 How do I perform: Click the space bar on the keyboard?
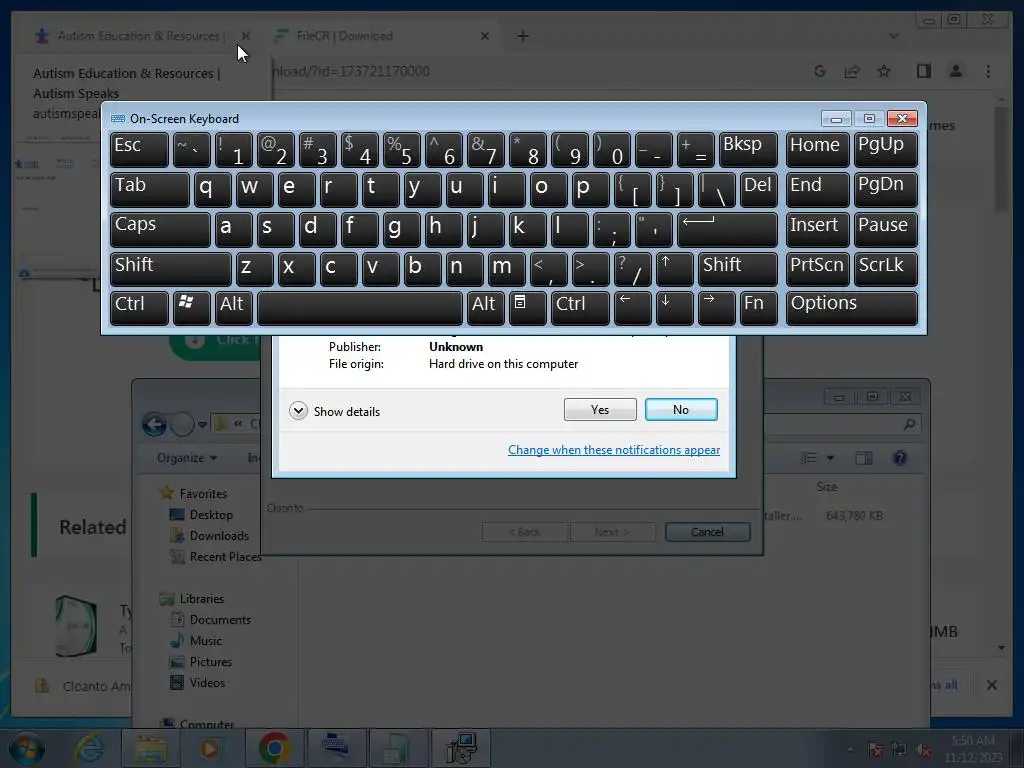point(360,308)
